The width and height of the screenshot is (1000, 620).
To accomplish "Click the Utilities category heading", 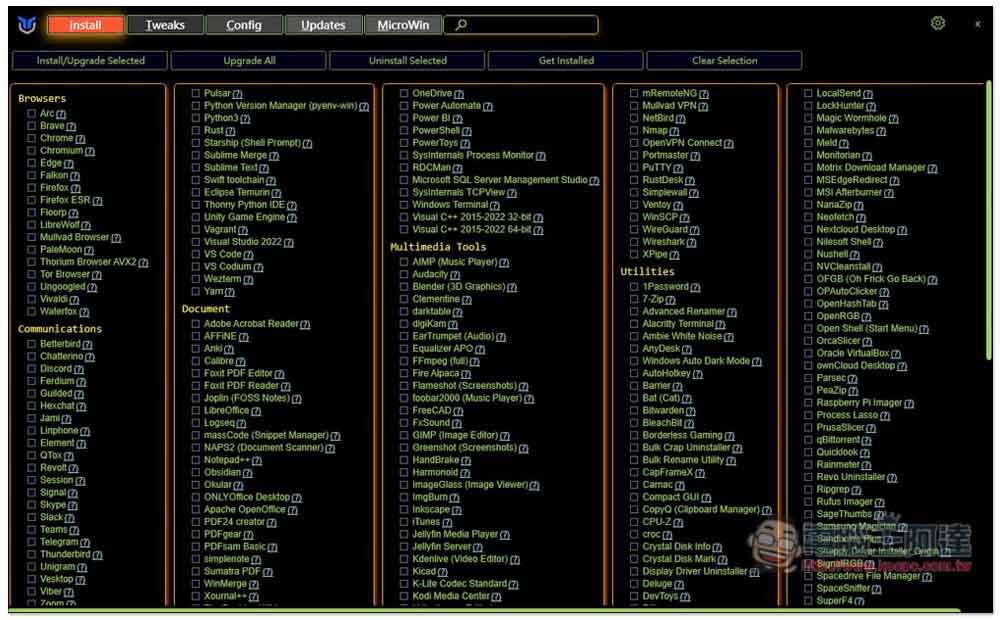I will [647, 272].
